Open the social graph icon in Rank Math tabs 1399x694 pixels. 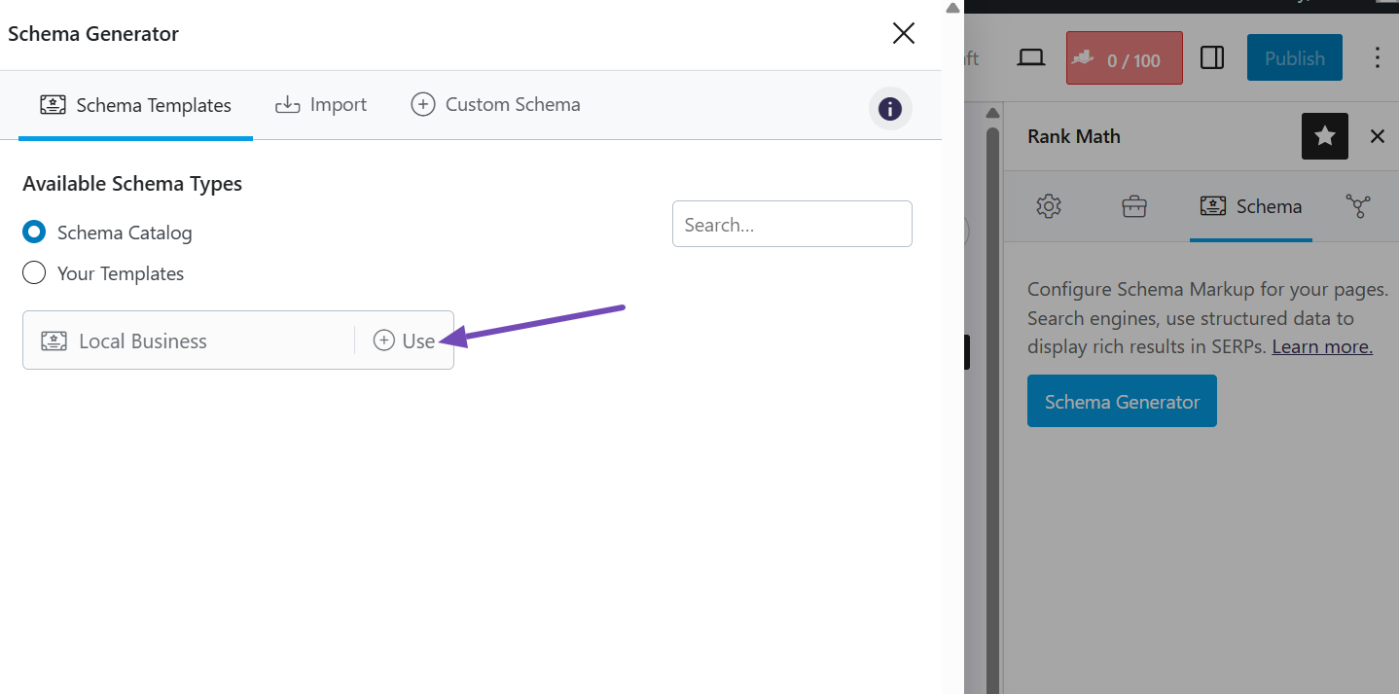coord(1358,206)
